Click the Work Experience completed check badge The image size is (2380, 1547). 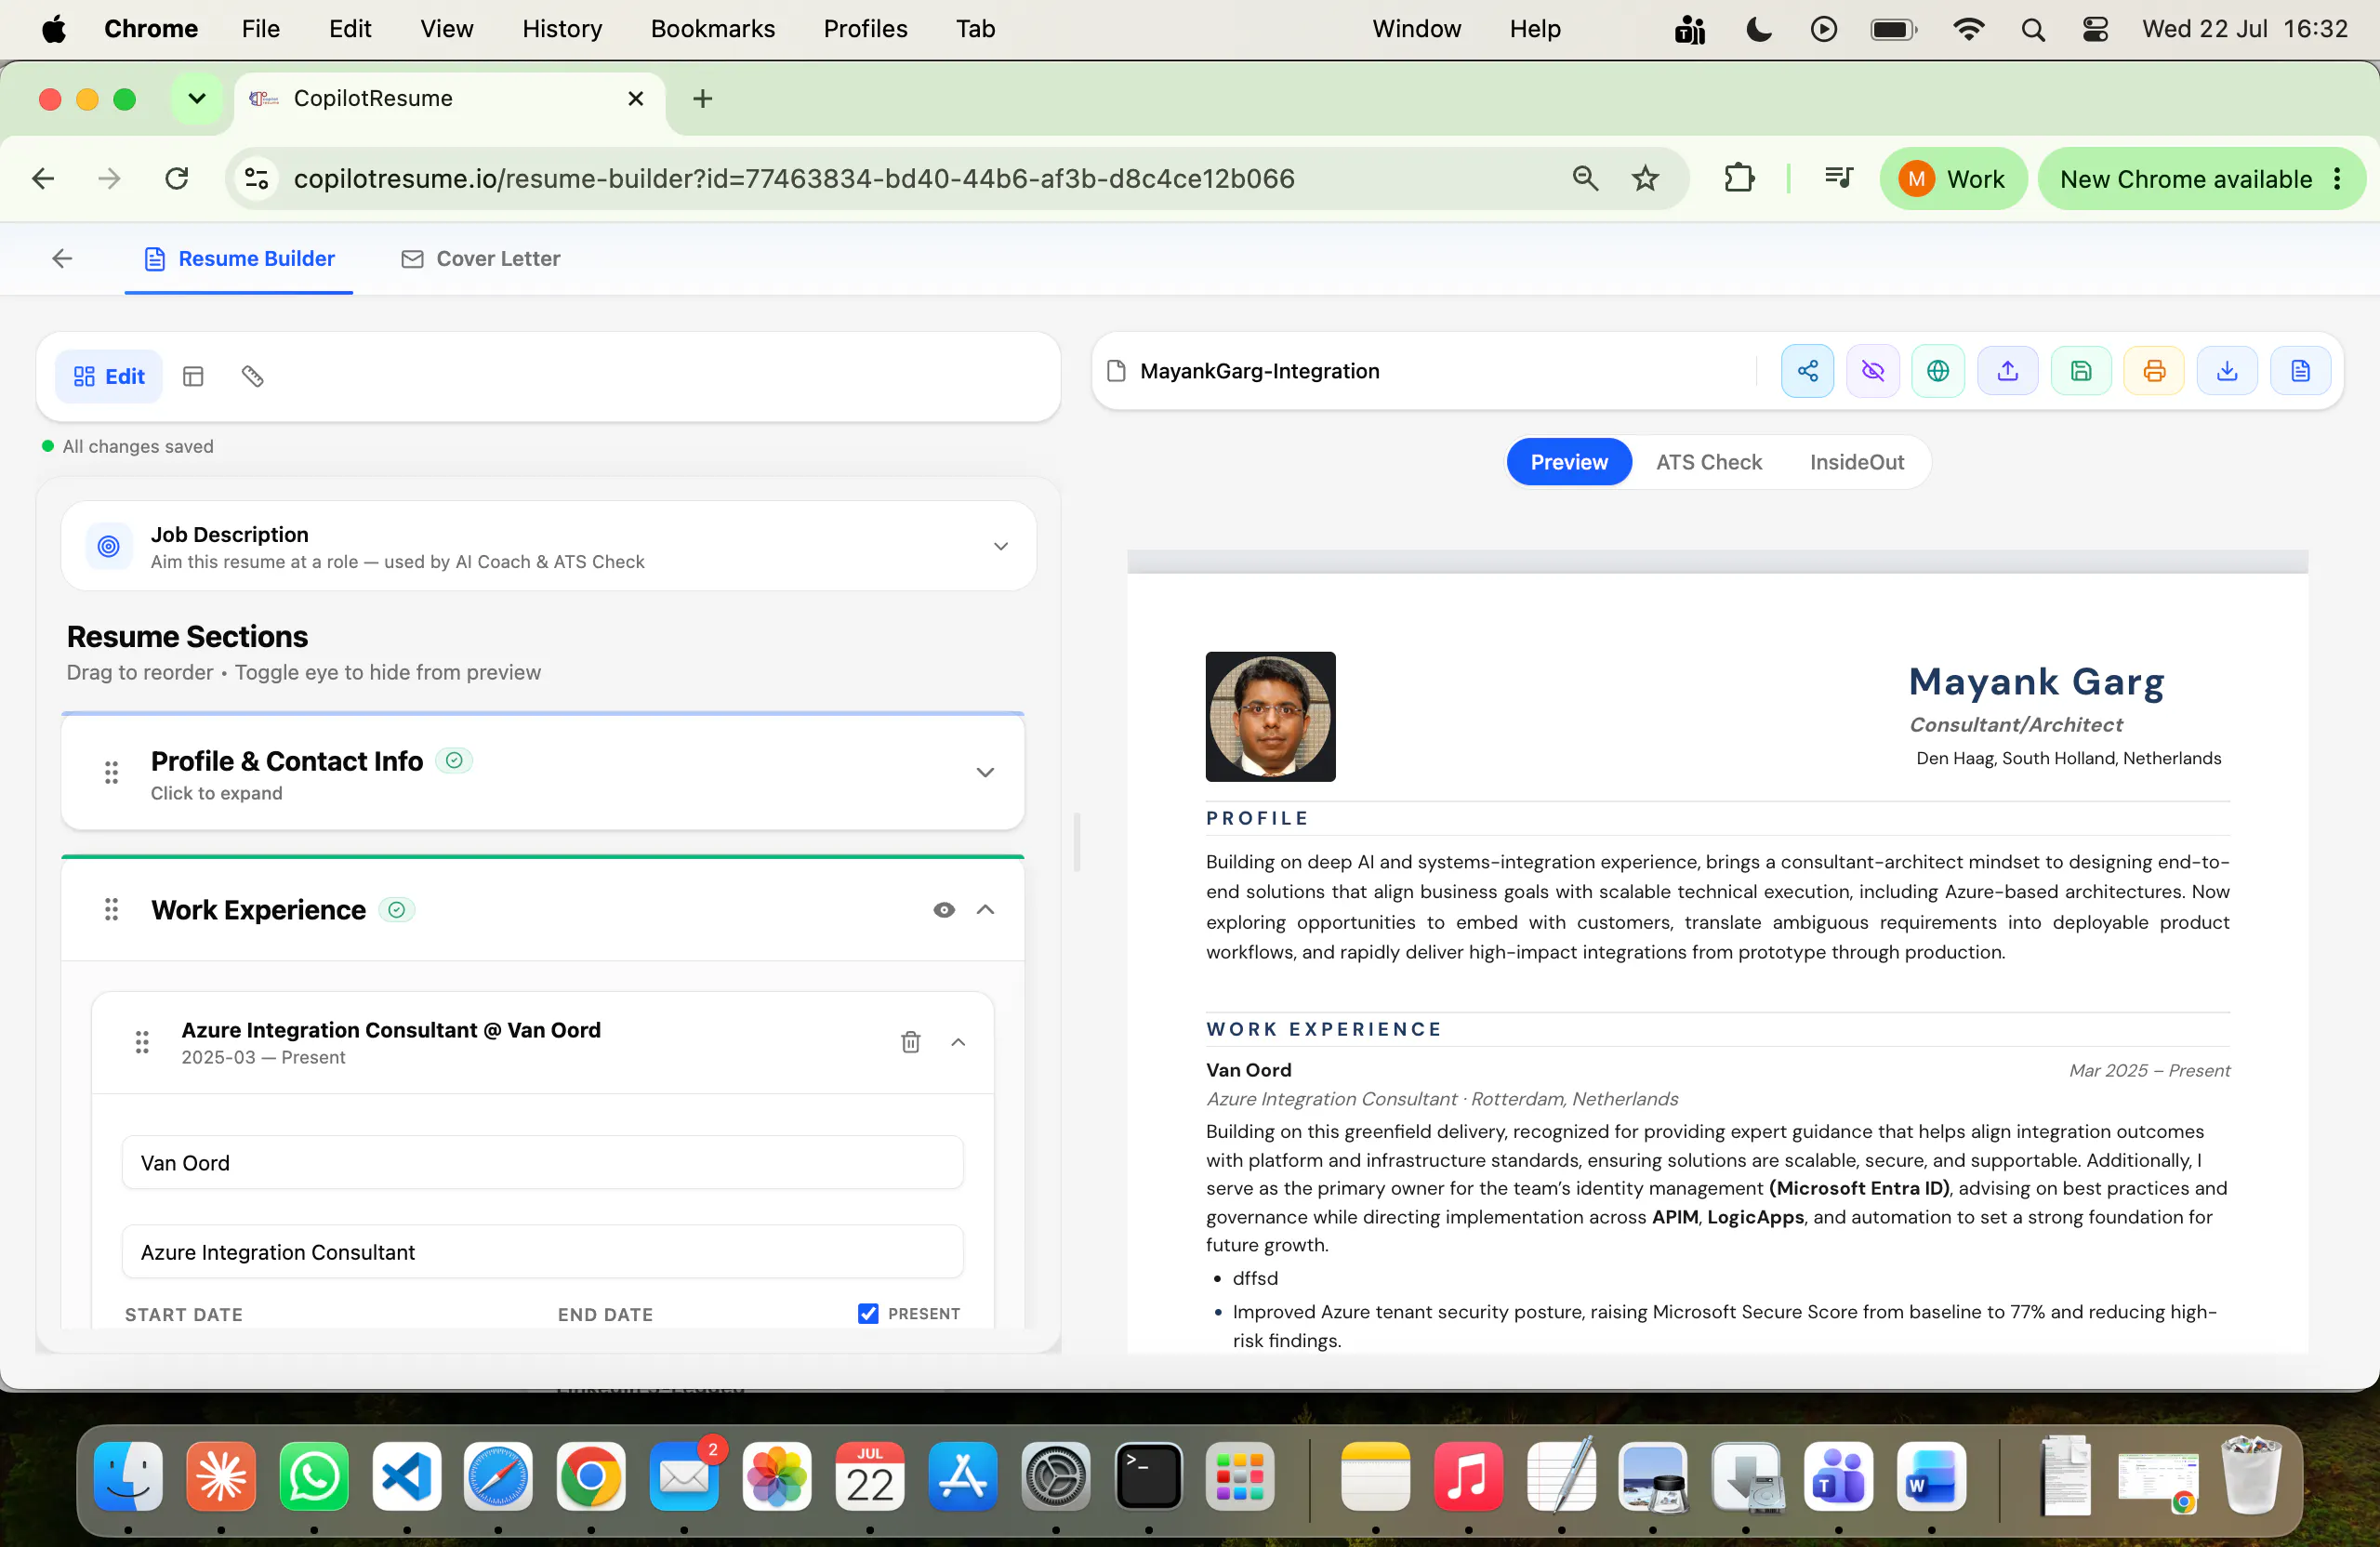pos(397,910)
